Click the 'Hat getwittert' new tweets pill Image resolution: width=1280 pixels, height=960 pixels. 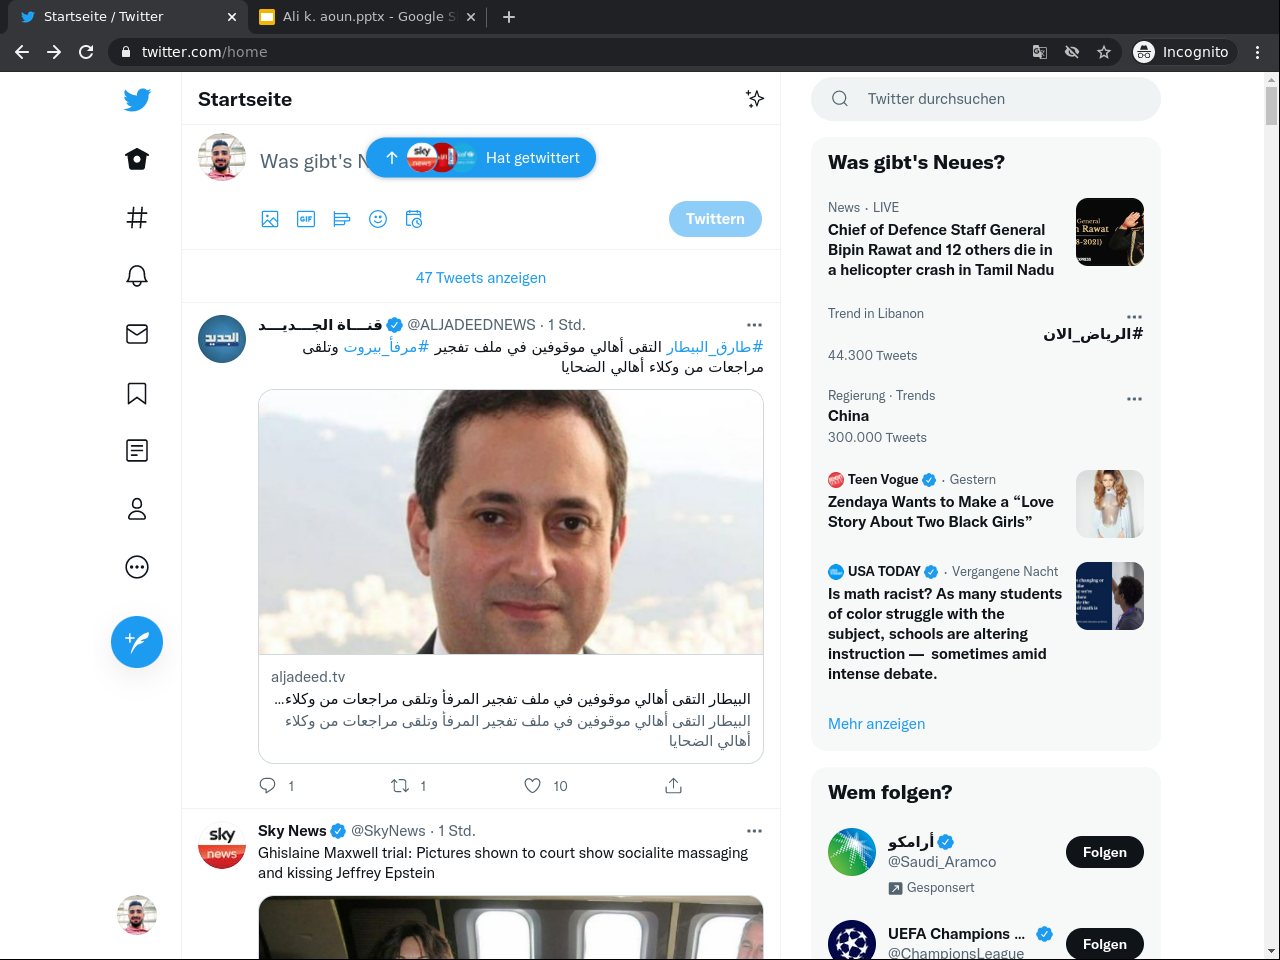(x=481, y=158)
